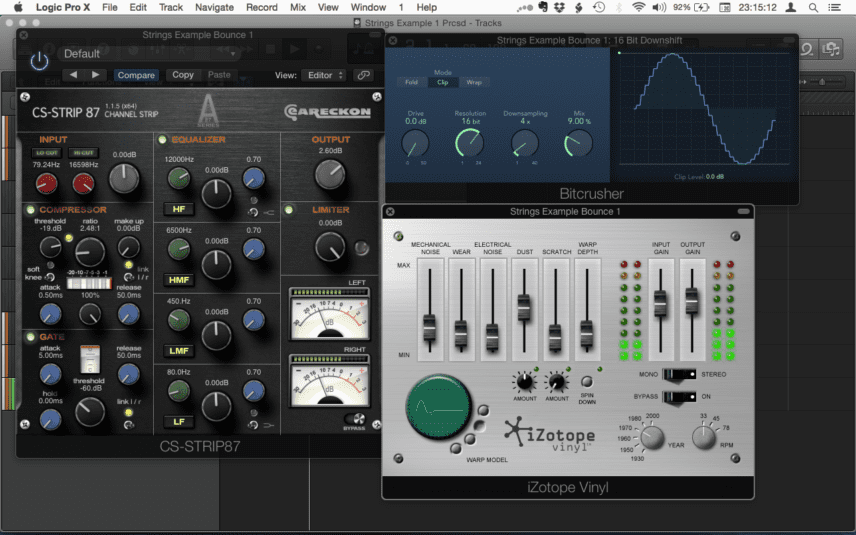Open the Help menu
856x535 pixels.
[426, 8]
